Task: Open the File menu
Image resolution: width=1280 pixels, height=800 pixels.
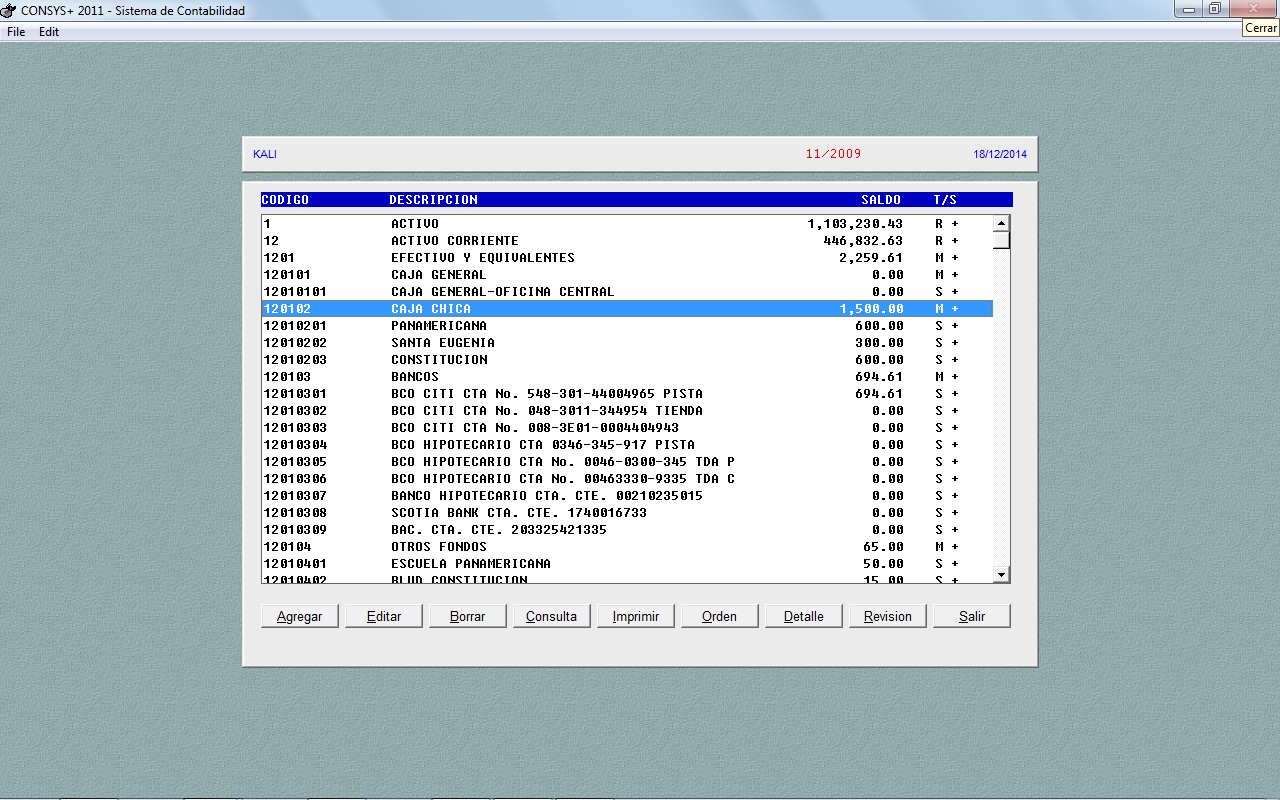Action: pyautogui.click(x=16, y=32)
